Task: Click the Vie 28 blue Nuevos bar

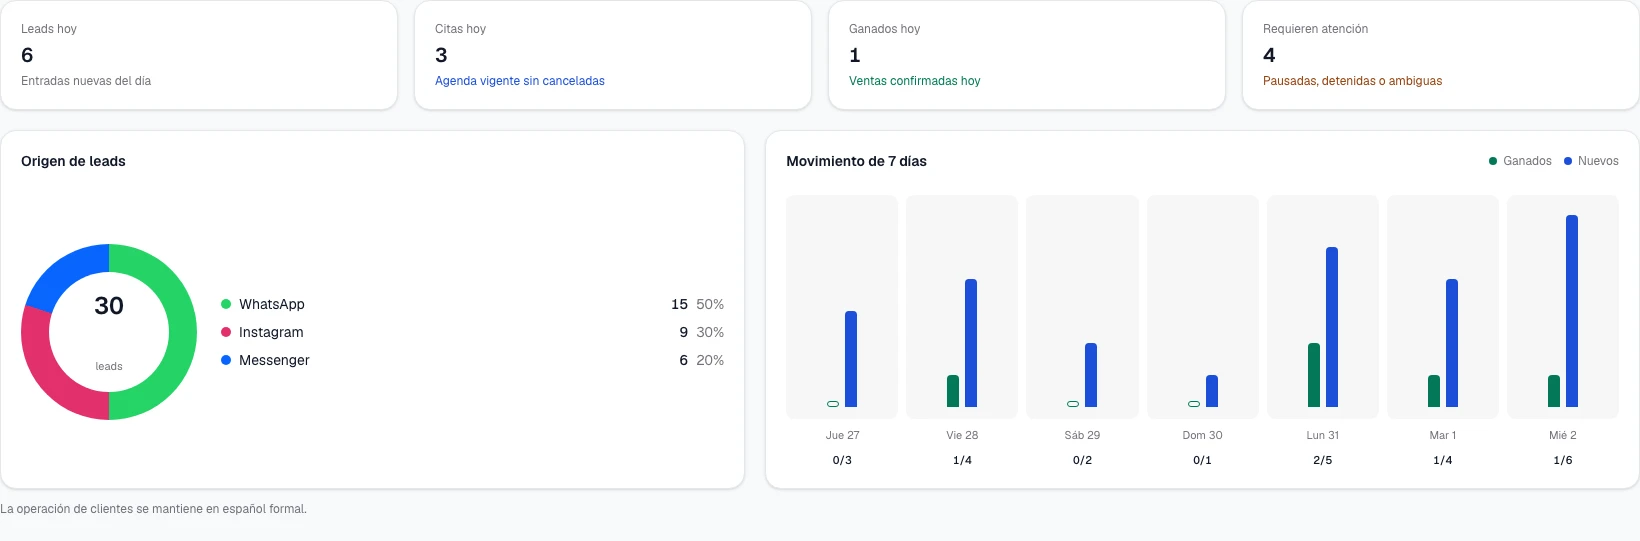Action: [x=971, y=343]
